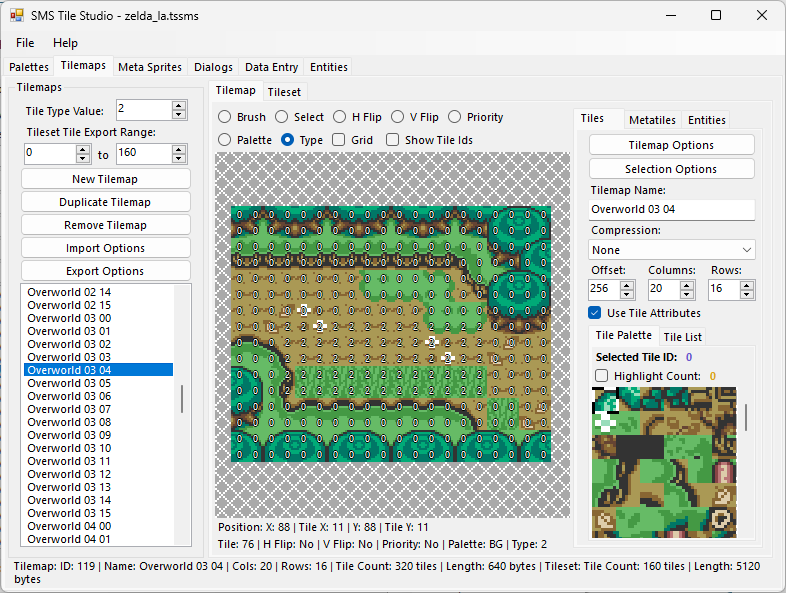Click the Offset number field
The height and width of the screenshot is (593, 786).
604,289
